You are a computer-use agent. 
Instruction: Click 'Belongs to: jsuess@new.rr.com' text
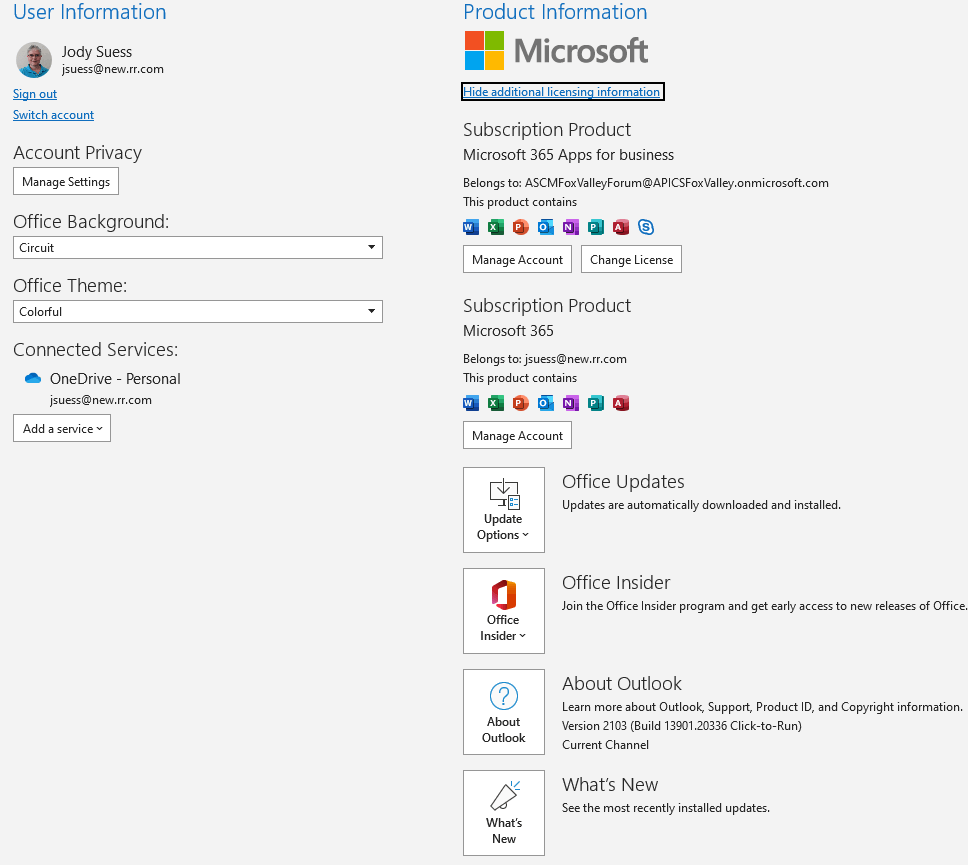[544, 359]
